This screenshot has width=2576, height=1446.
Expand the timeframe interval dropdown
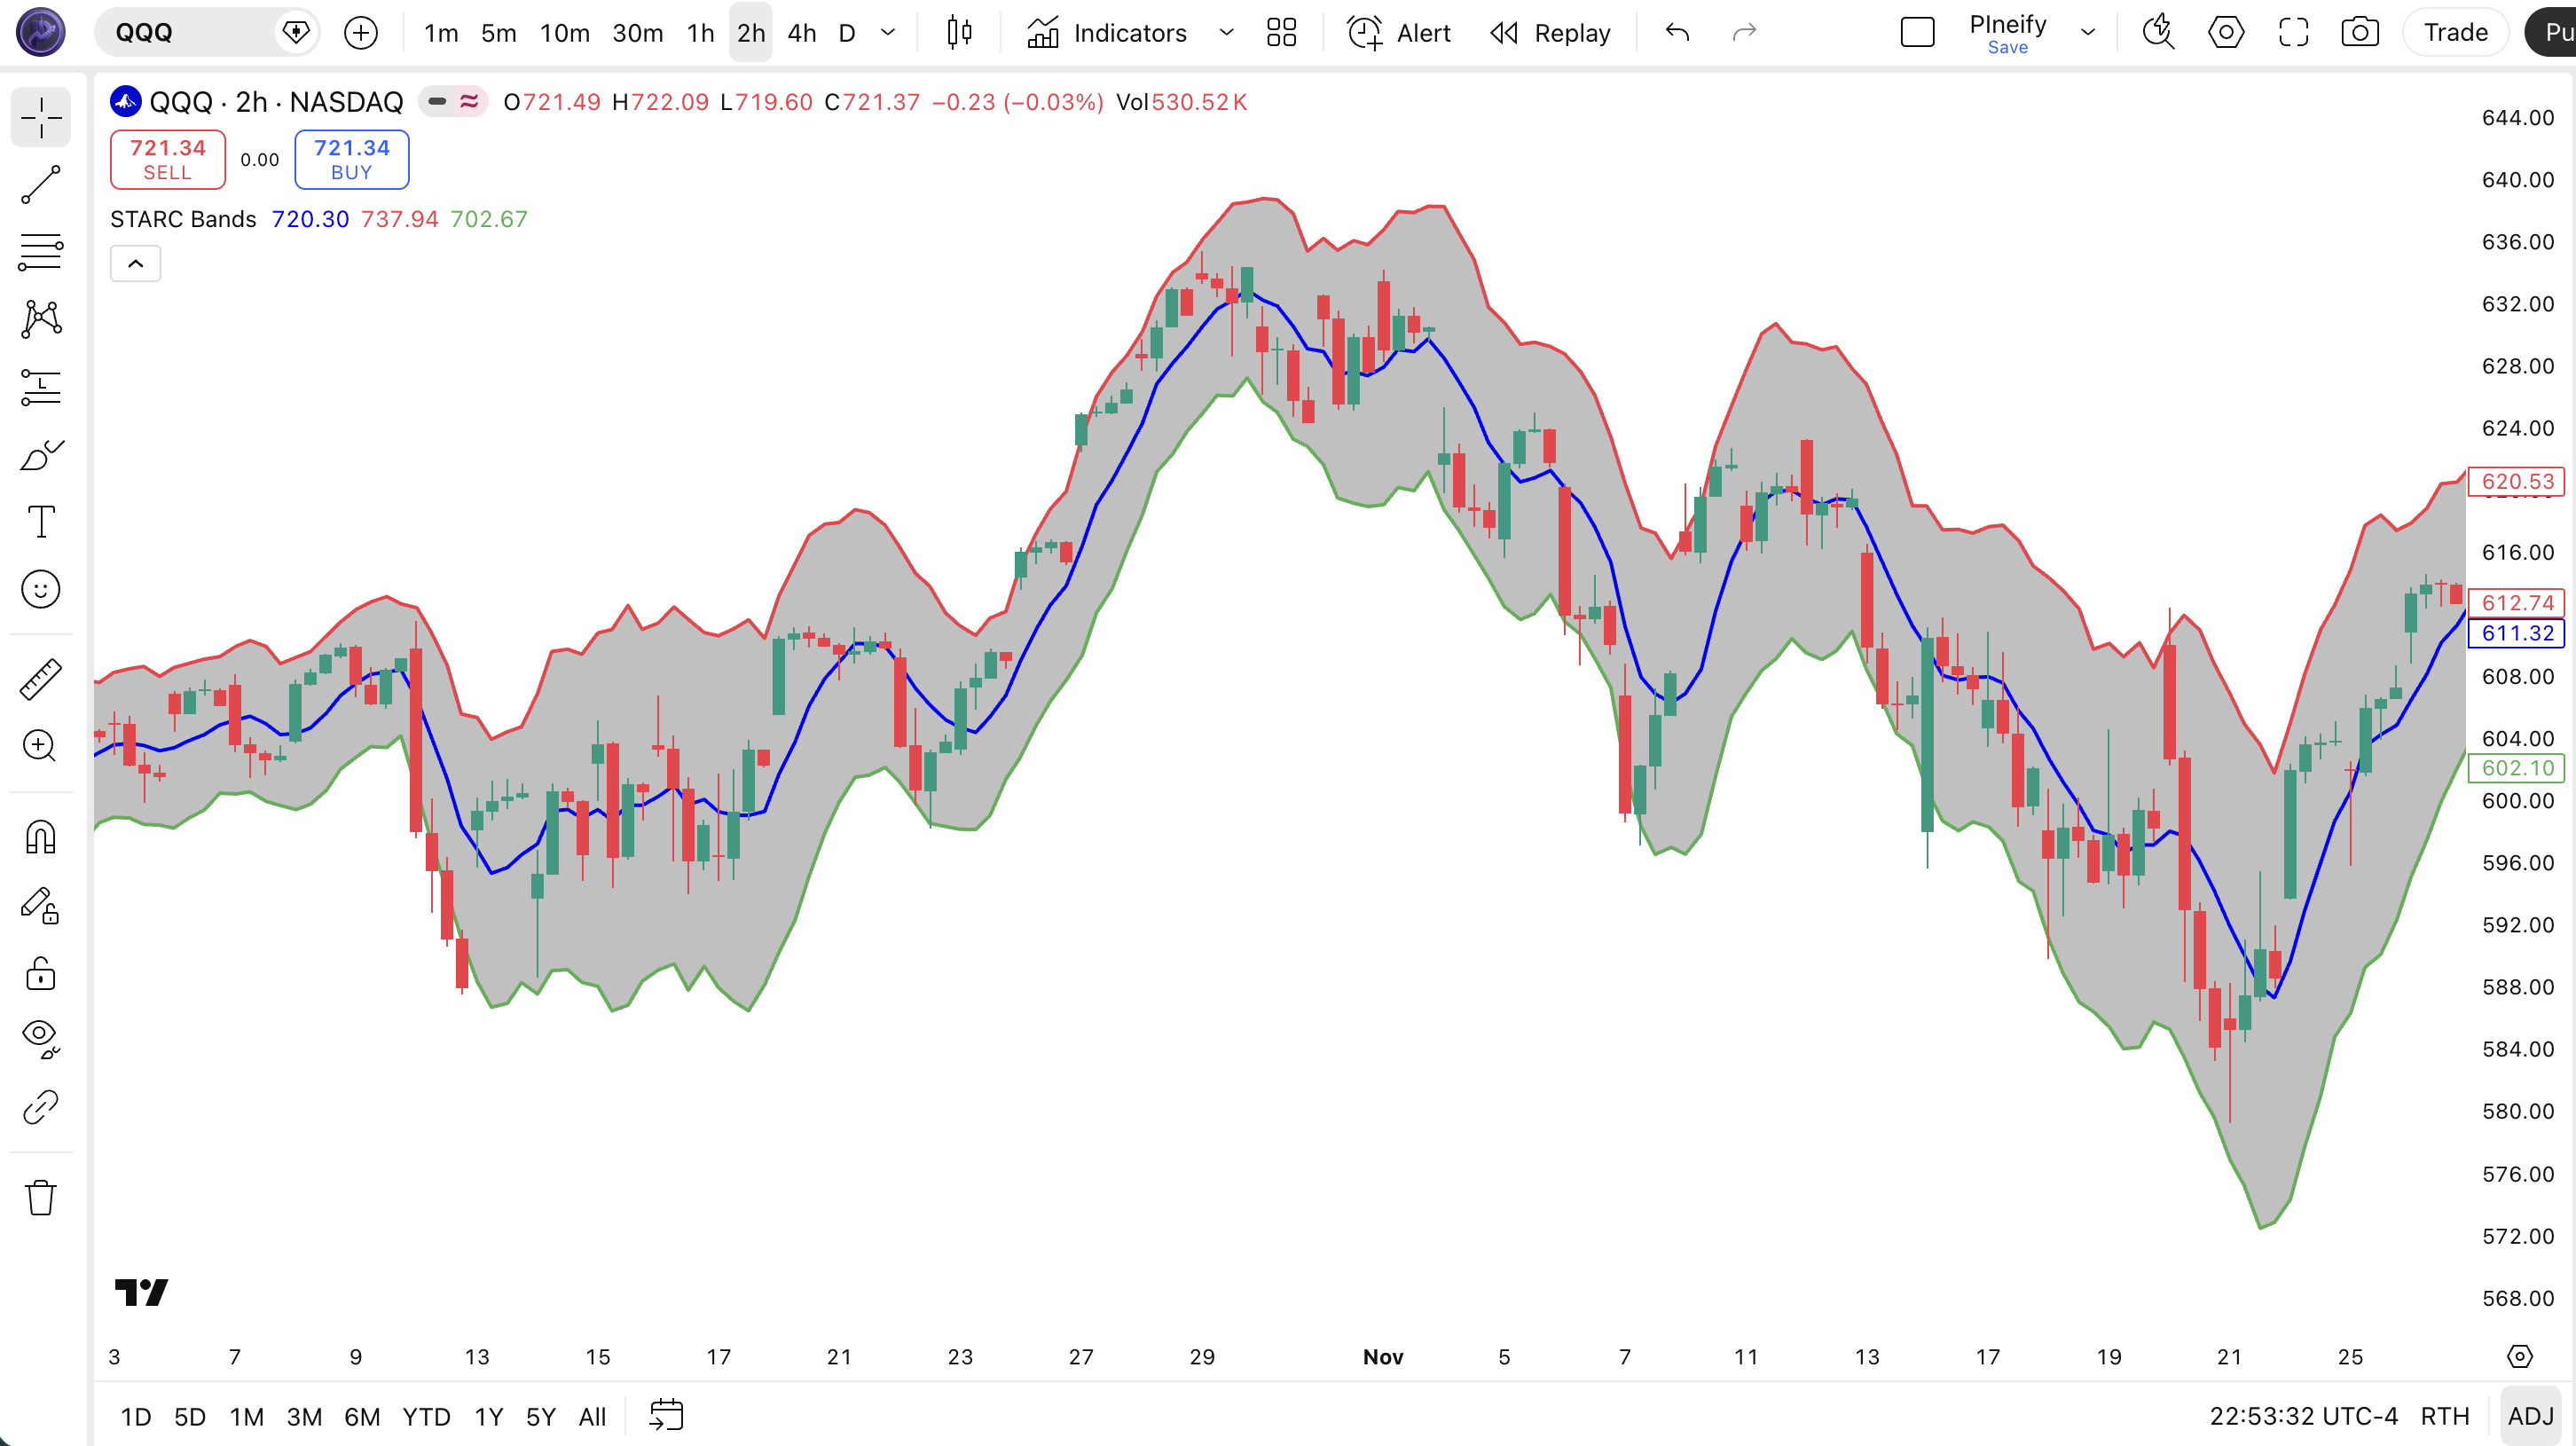click(888, 33)
